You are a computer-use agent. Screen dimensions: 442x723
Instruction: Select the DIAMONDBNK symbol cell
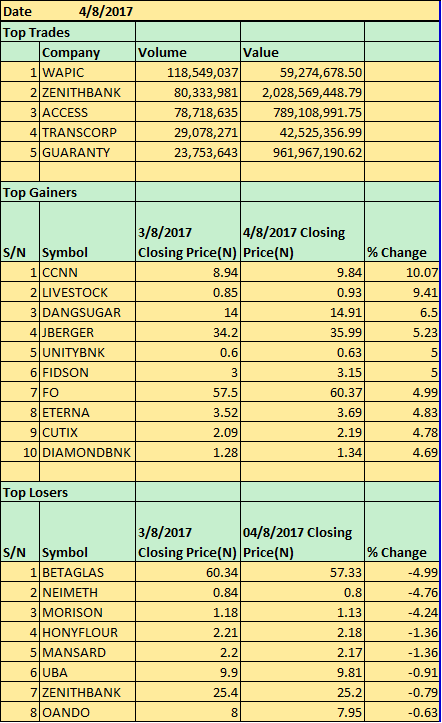click(x=88, y=452)
